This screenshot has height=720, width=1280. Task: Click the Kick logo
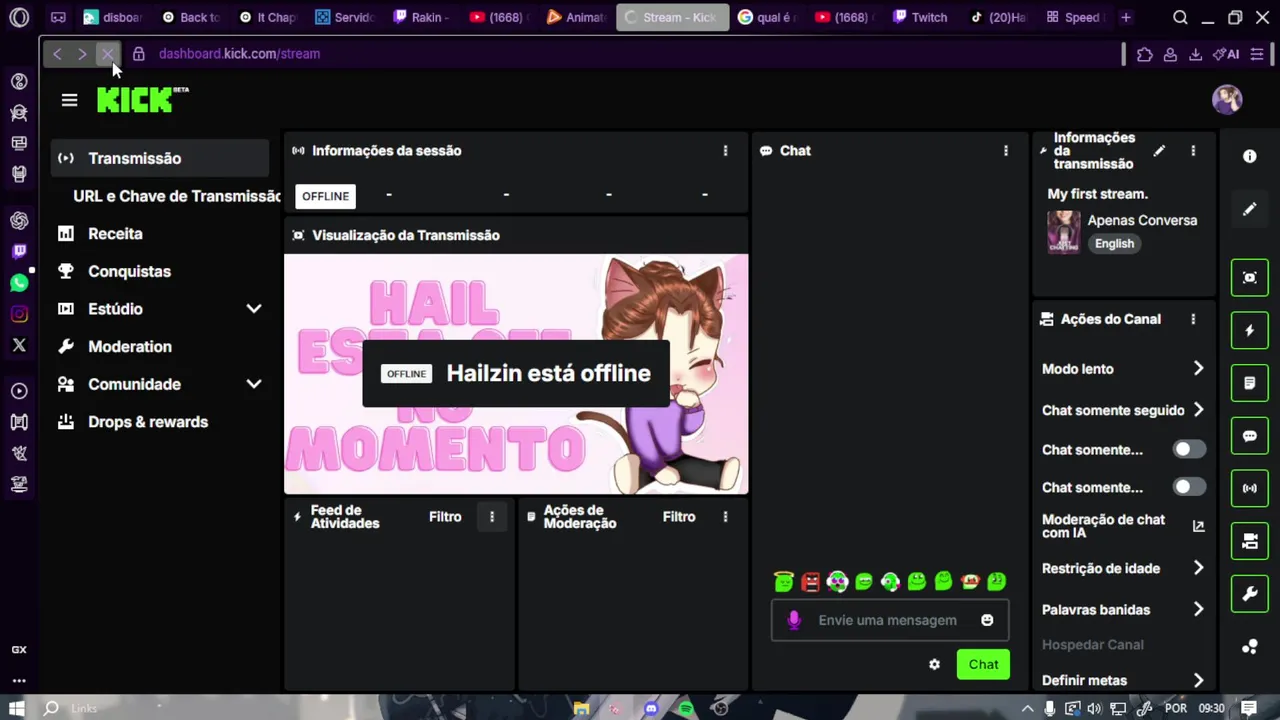point(142,99)
